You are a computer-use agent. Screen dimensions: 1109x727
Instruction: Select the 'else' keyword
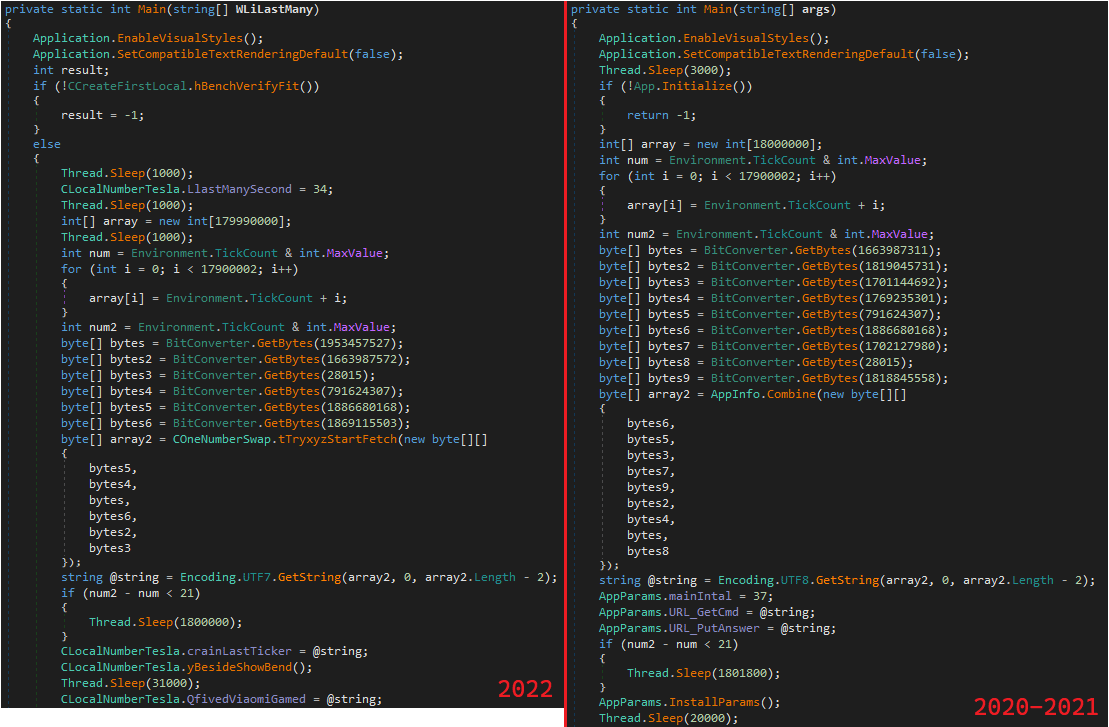click(x=47, y=144)
